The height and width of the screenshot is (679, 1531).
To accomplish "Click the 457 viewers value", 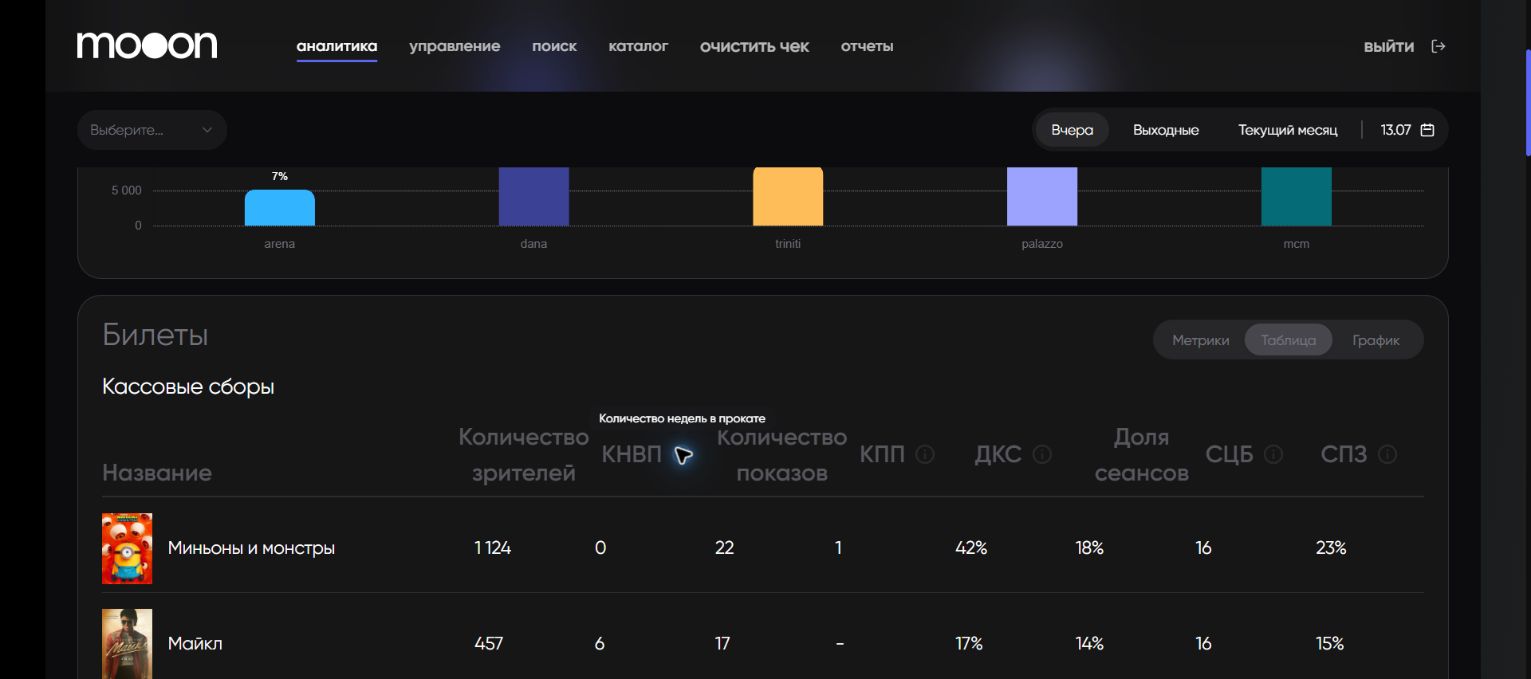I will tap(488, 644).
